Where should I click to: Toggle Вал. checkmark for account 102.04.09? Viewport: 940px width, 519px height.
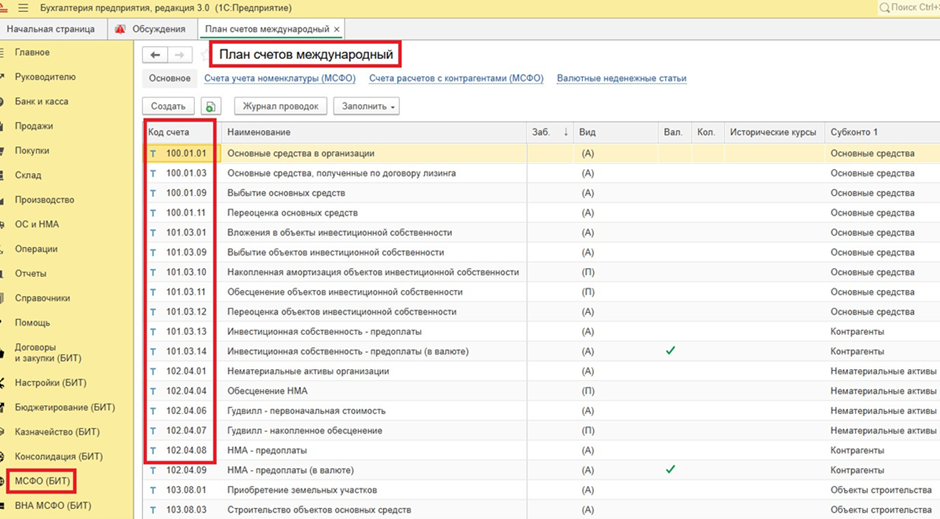tap(670, 469)
